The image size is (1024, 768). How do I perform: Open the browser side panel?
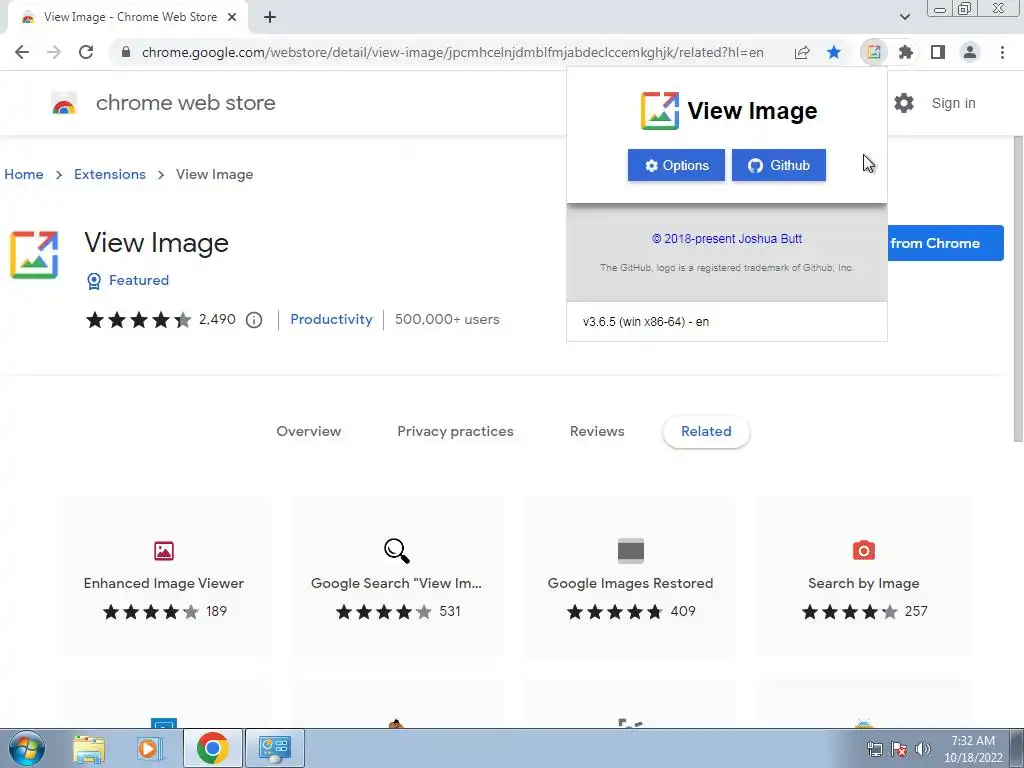pos(938,52)
